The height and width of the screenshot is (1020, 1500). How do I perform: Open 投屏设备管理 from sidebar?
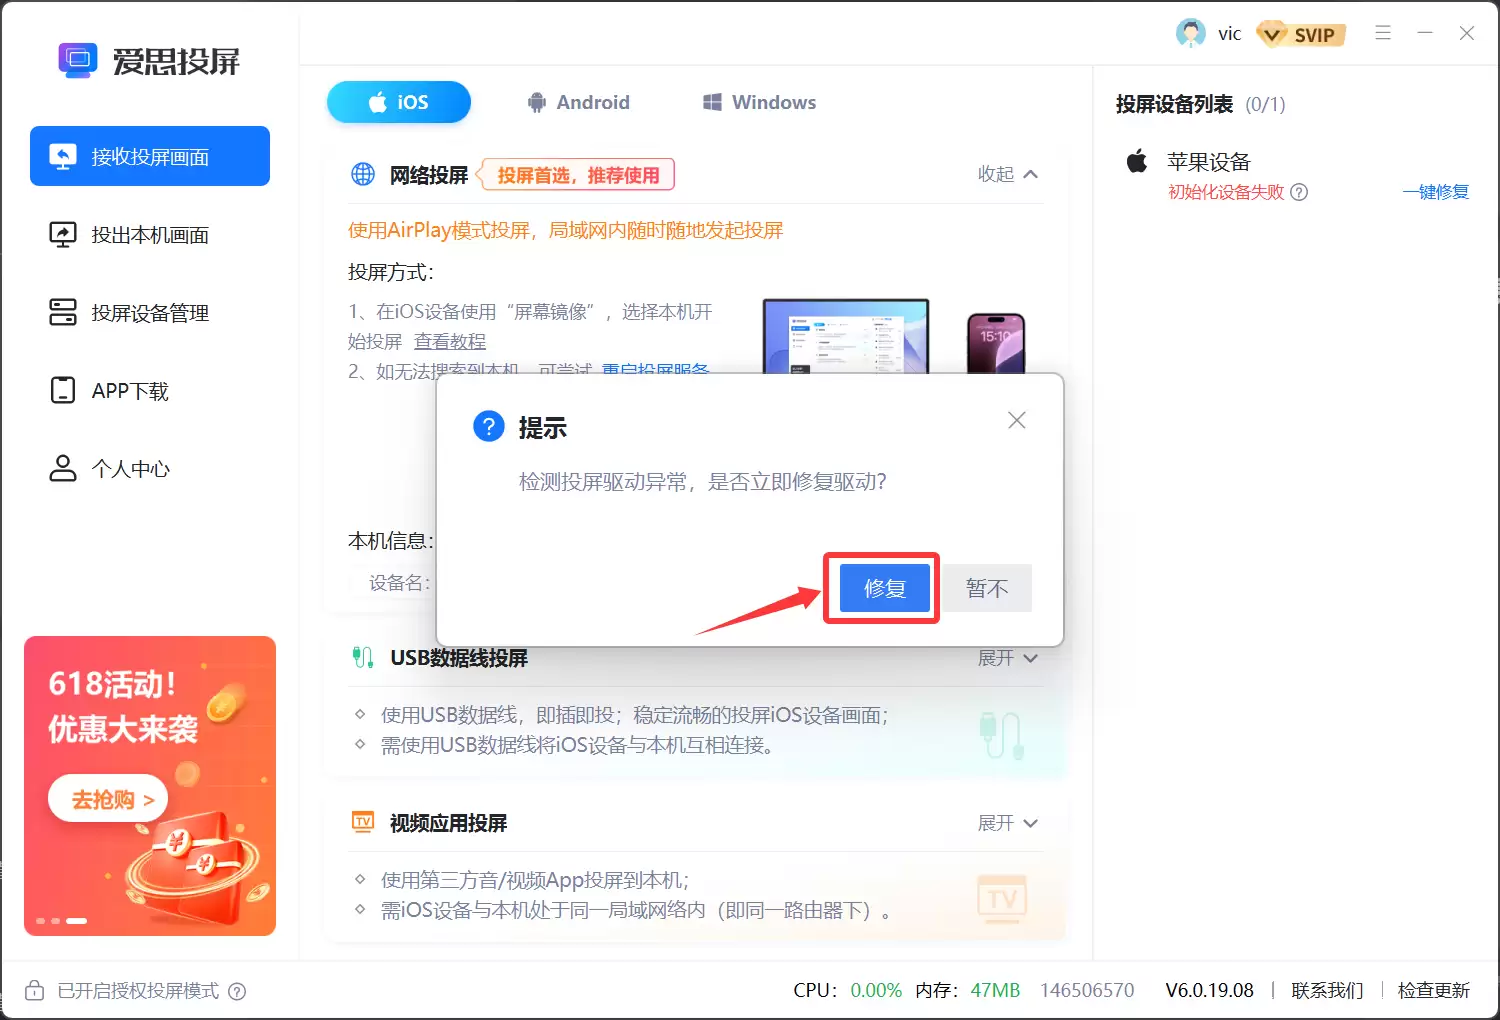point(147,312)
